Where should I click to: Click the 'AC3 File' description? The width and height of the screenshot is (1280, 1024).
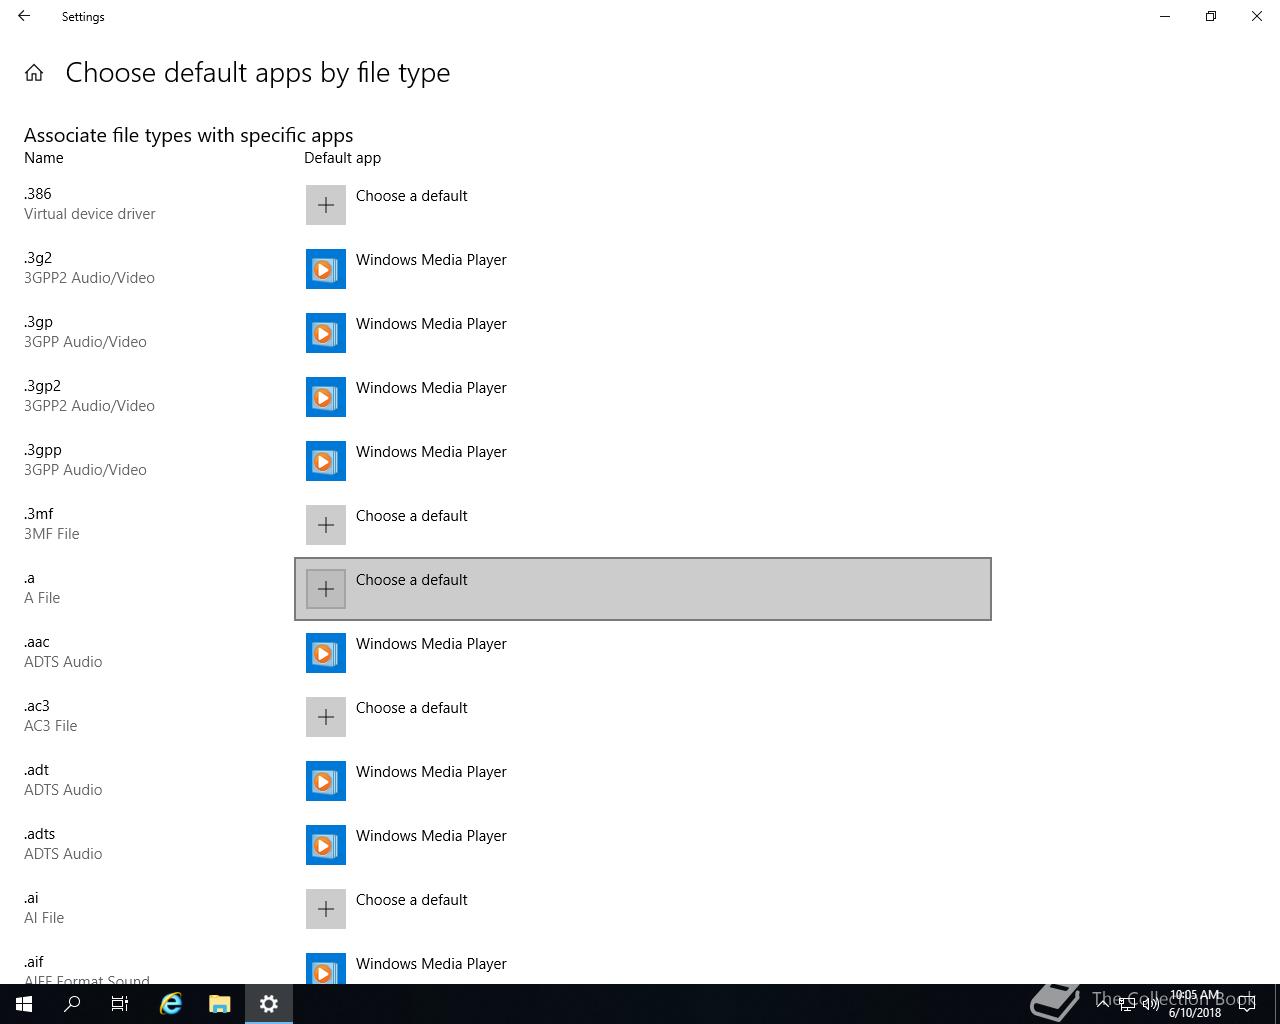coord(51,726)
